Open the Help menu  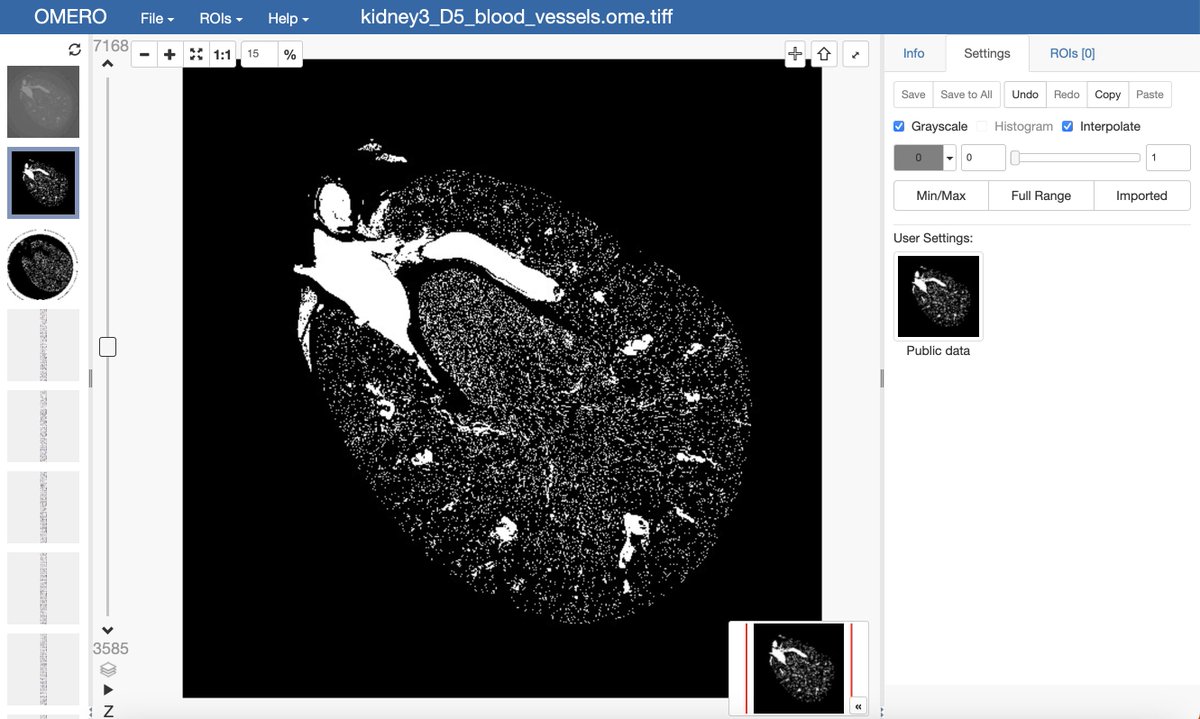point(288,19)
